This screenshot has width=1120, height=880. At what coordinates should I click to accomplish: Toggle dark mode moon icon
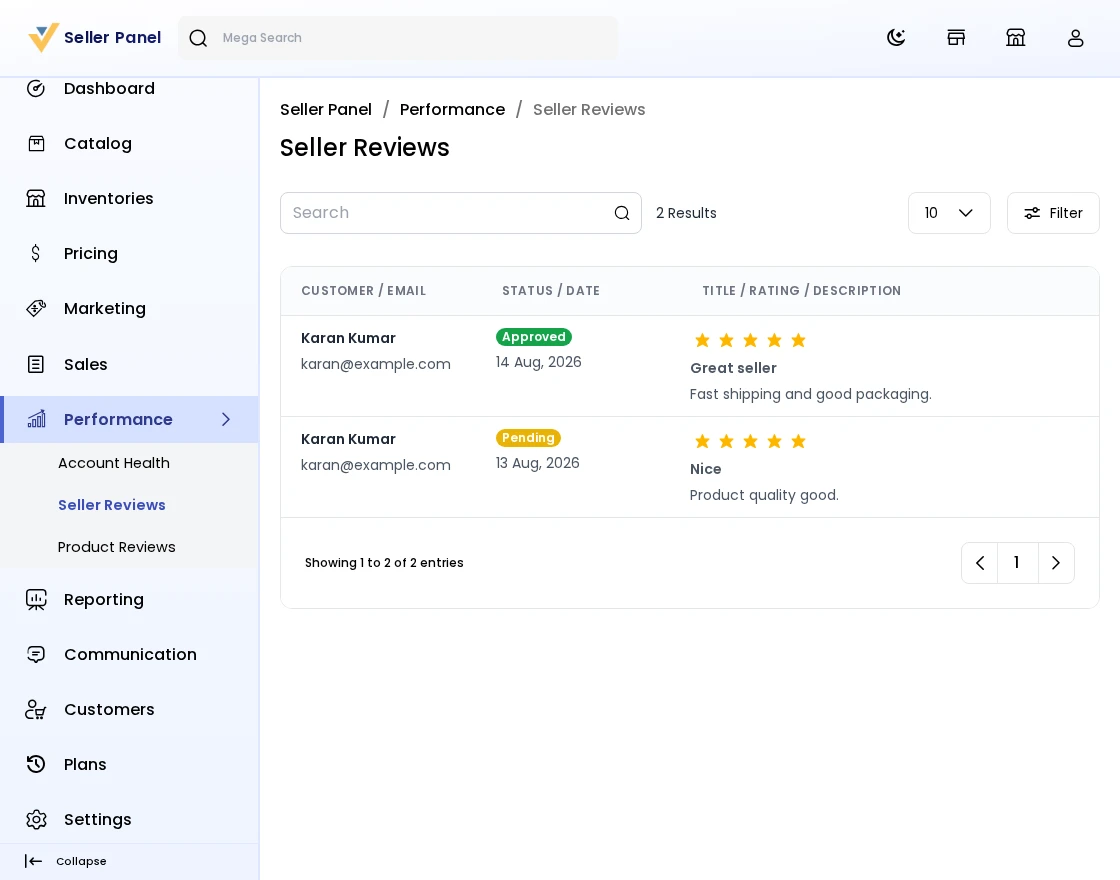point(896,38)
